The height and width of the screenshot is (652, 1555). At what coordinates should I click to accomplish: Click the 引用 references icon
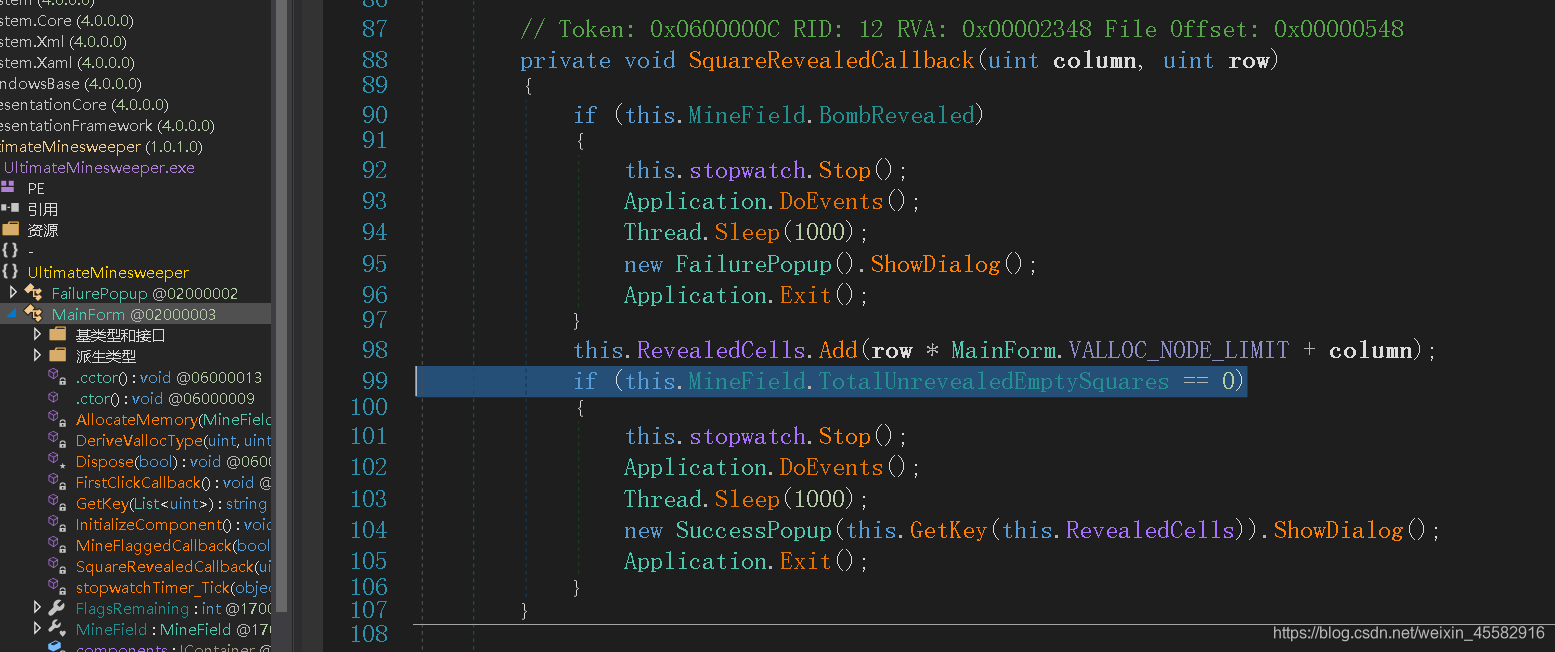coord(9,209)
